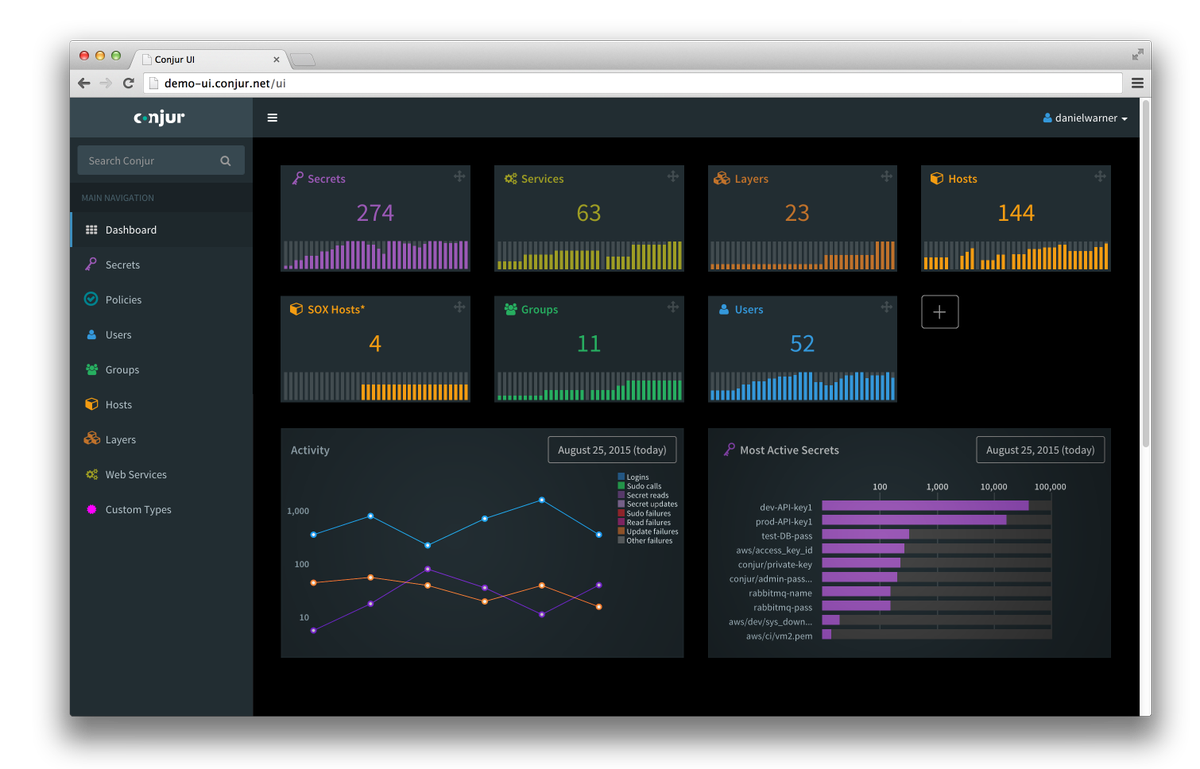Image resolution: width=1200 pixels, height=769 pixels.
Task: Click the Policies checkmark icon in sidebar
Action: coord(91,299)
